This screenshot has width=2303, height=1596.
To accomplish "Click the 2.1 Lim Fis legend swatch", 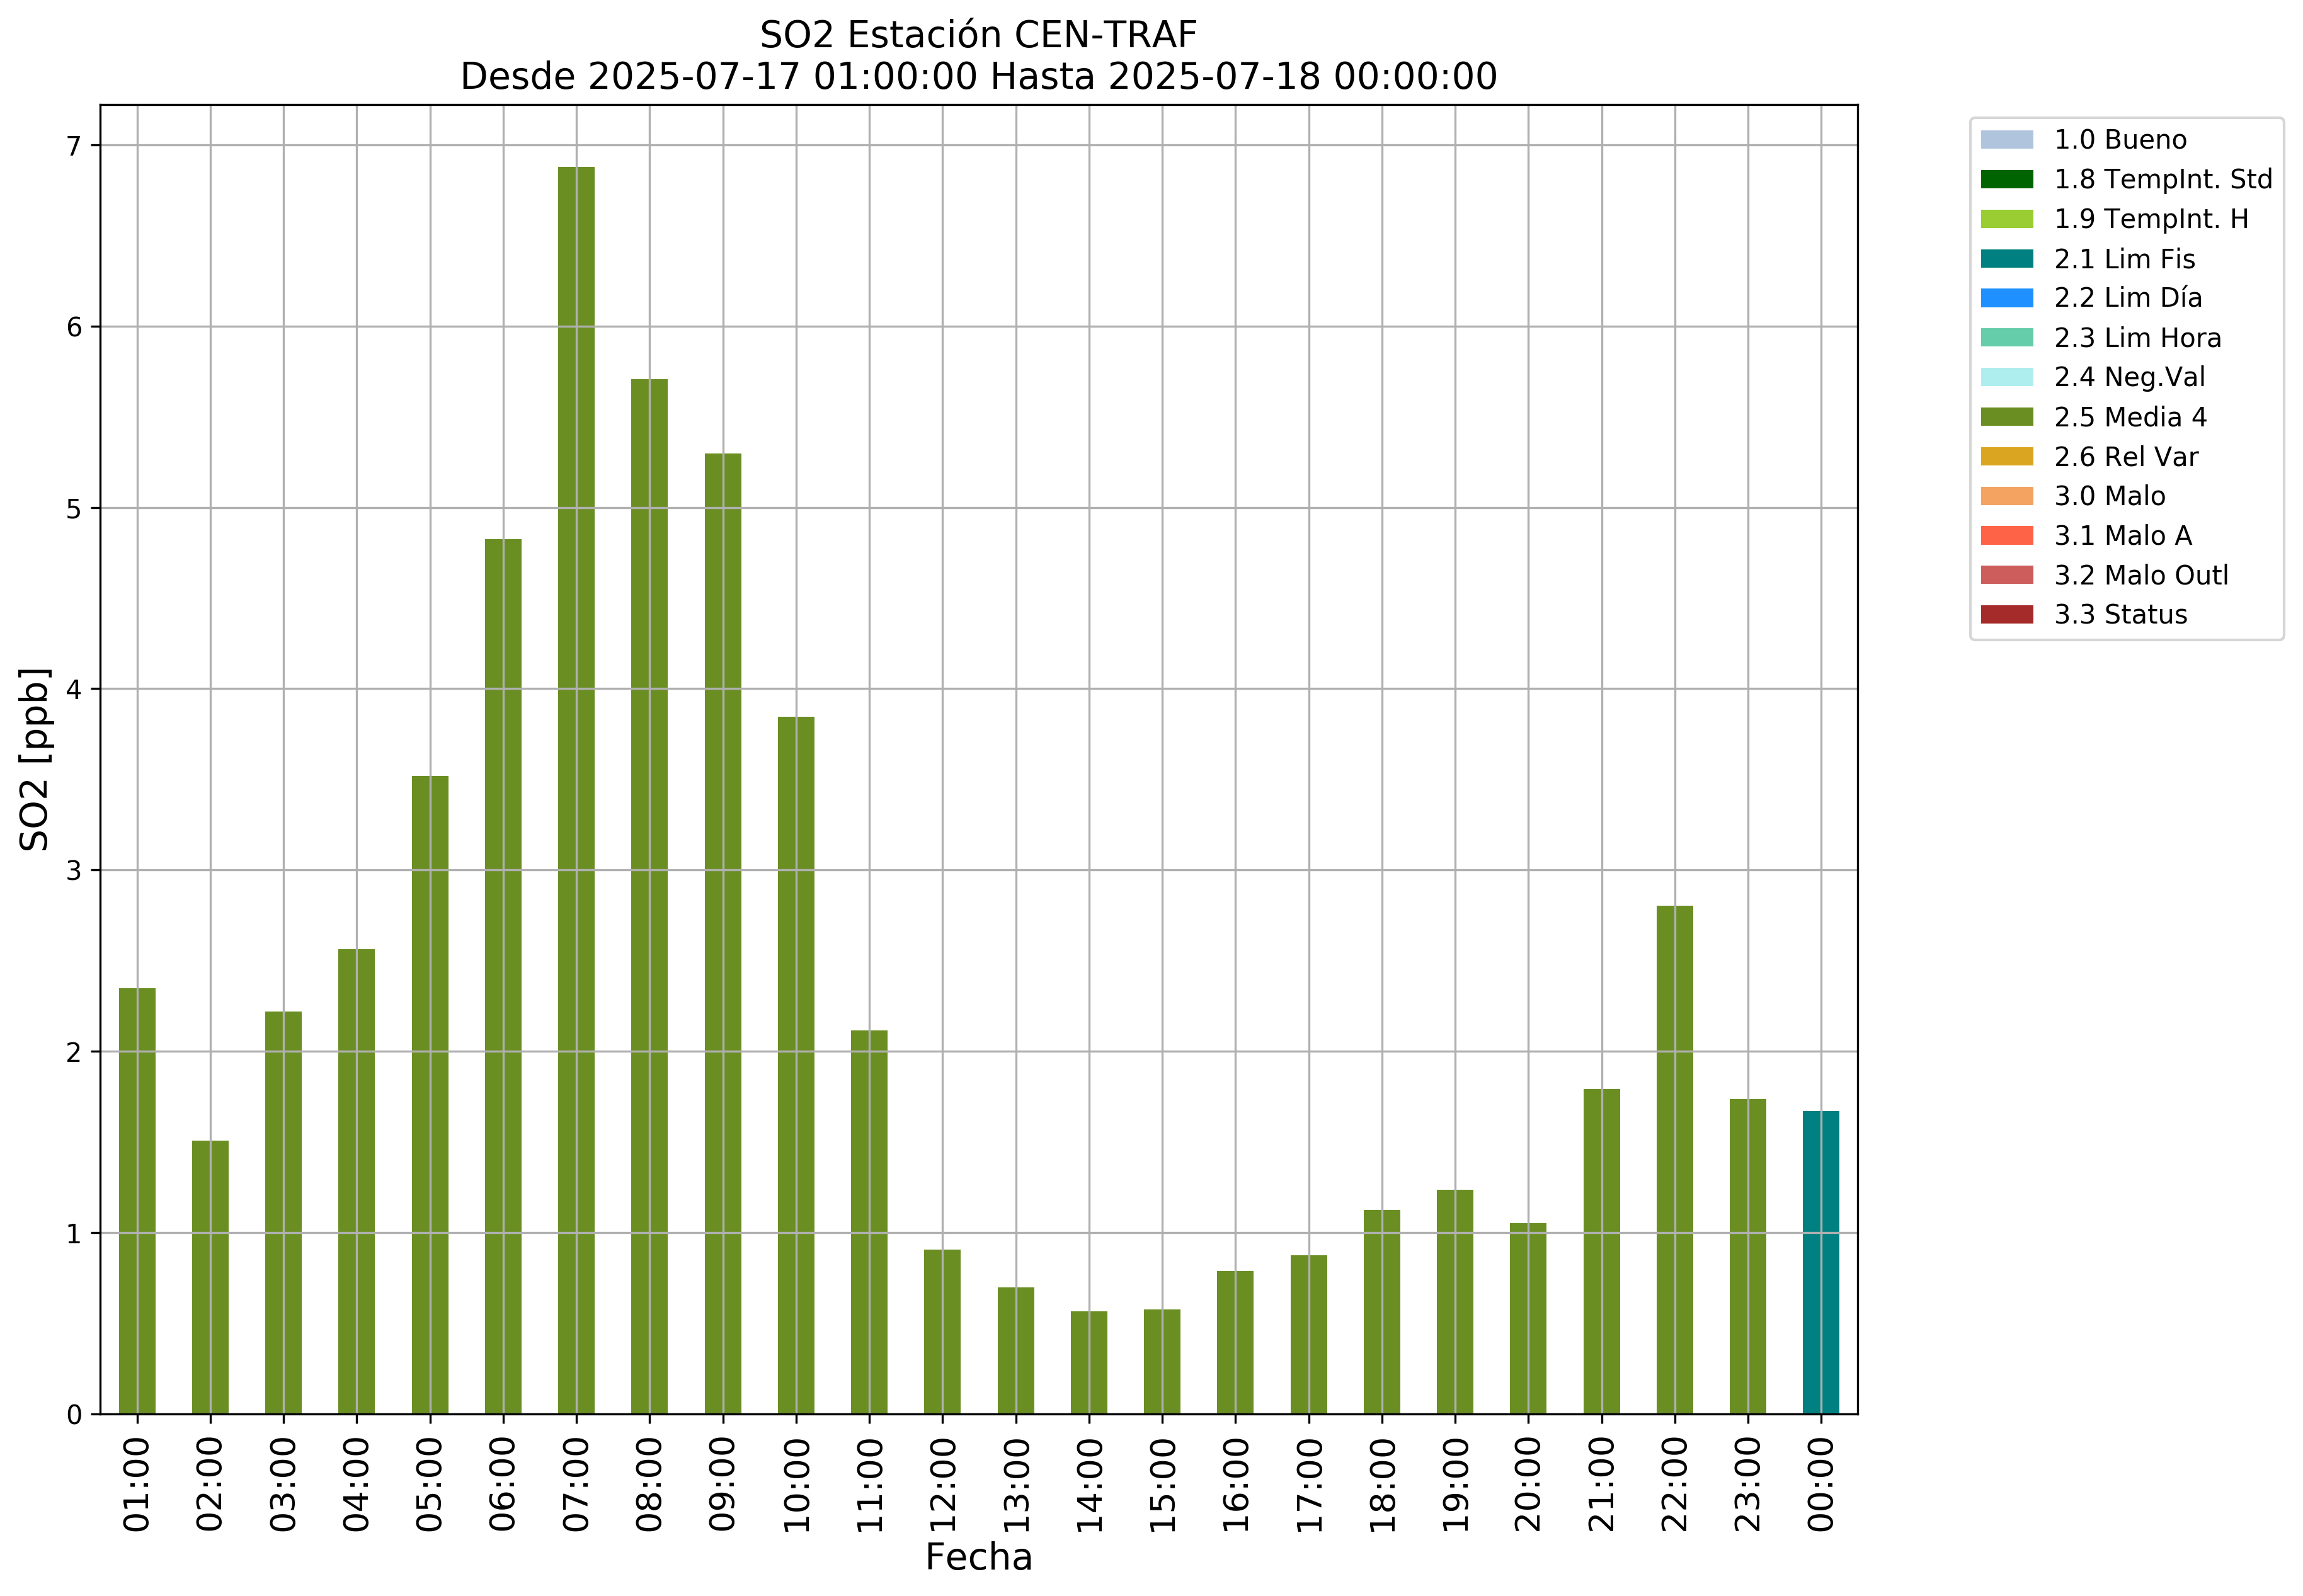I will 2006,259.
